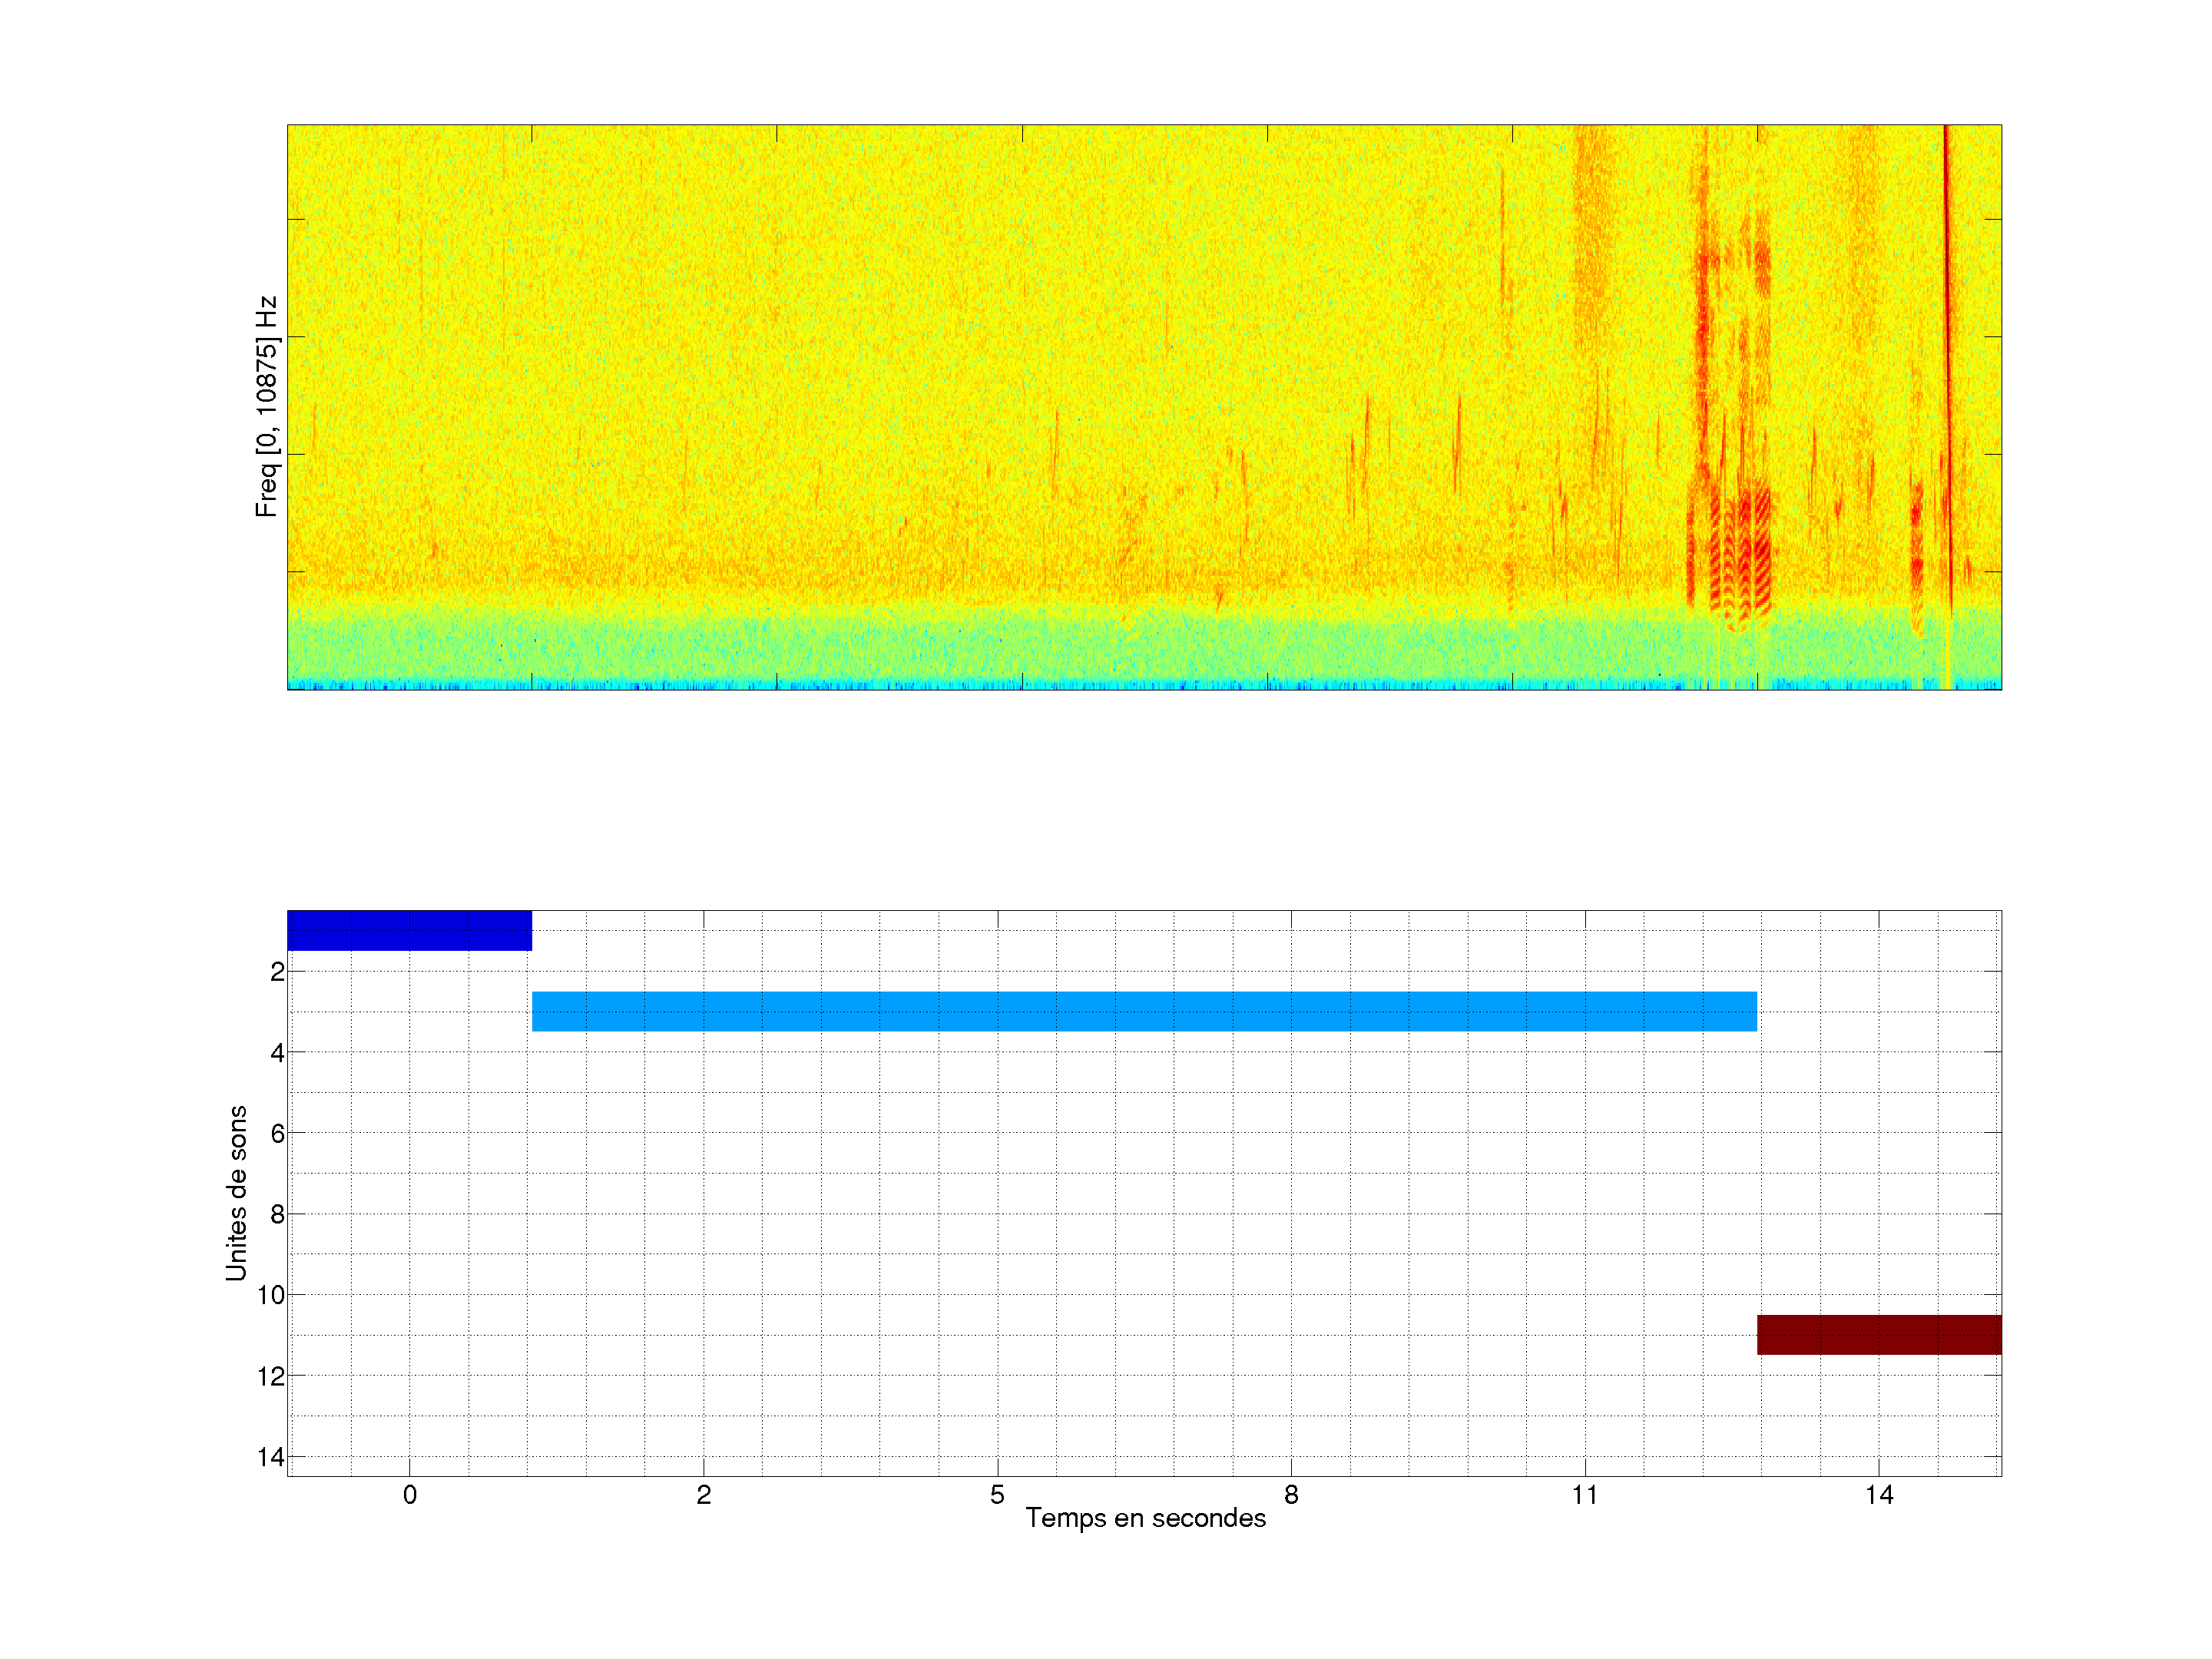The height and width of the screenshot is (1659, 2212).
Task: Click the light blue bar at unit 3
Action: [1144, 1011]
